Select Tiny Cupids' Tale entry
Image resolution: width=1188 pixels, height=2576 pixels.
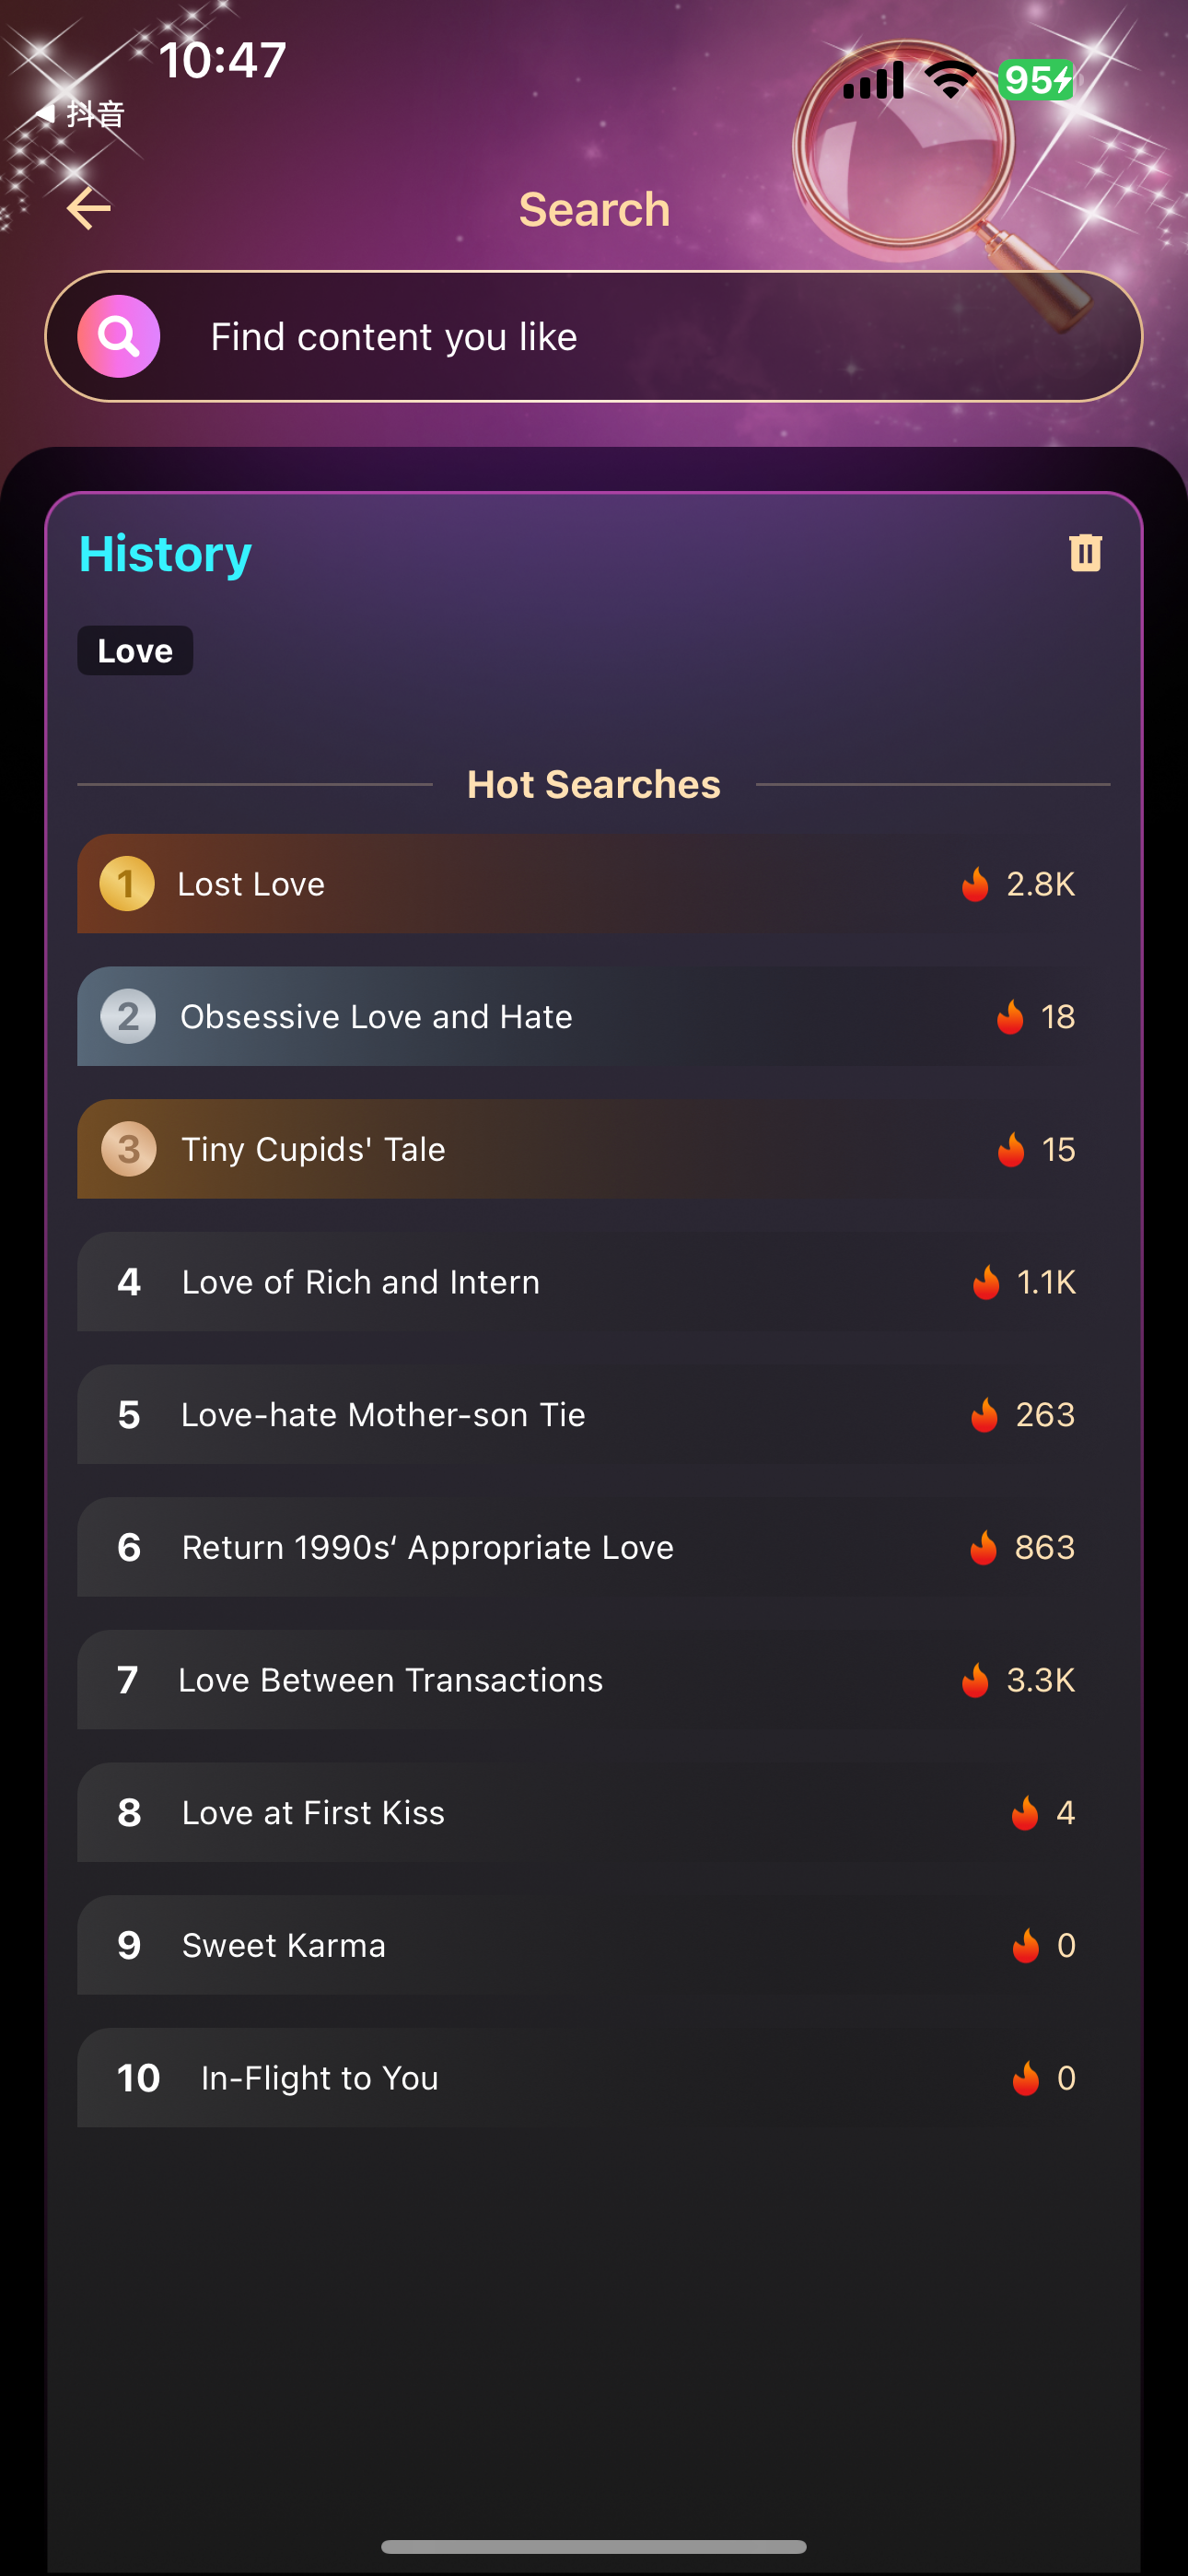click(x=313, y=1150)
